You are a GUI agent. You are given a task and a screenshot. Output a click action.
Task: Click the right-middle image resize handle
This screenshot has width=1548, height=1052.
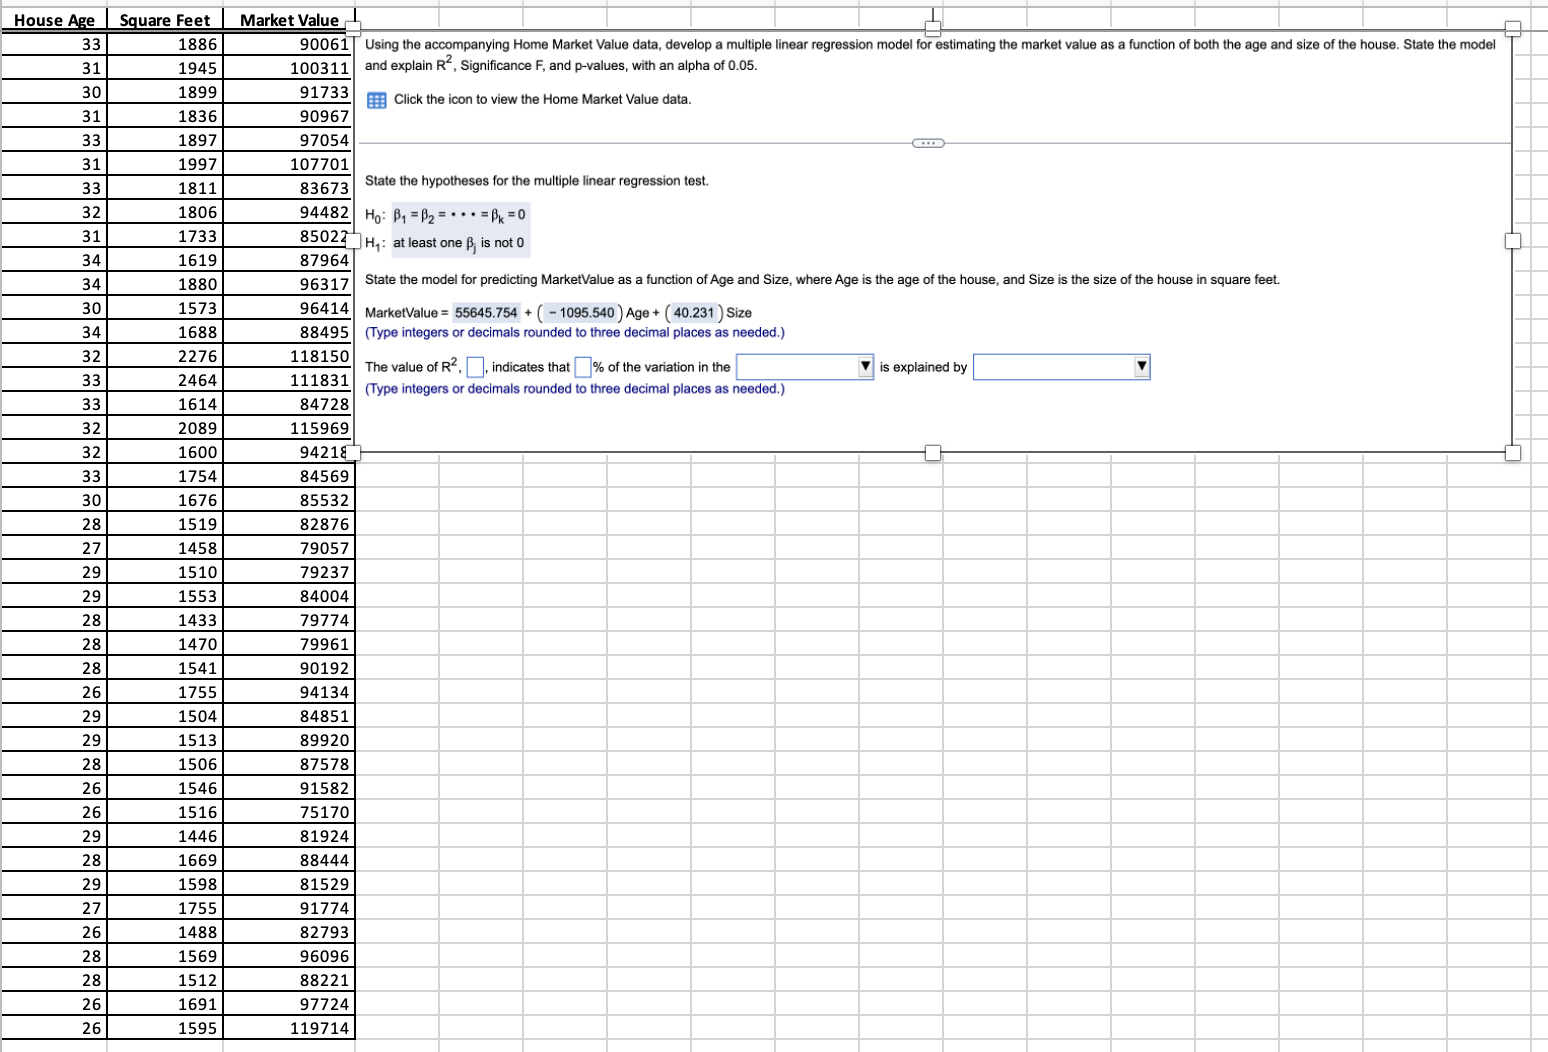(x=1512, y=241)
